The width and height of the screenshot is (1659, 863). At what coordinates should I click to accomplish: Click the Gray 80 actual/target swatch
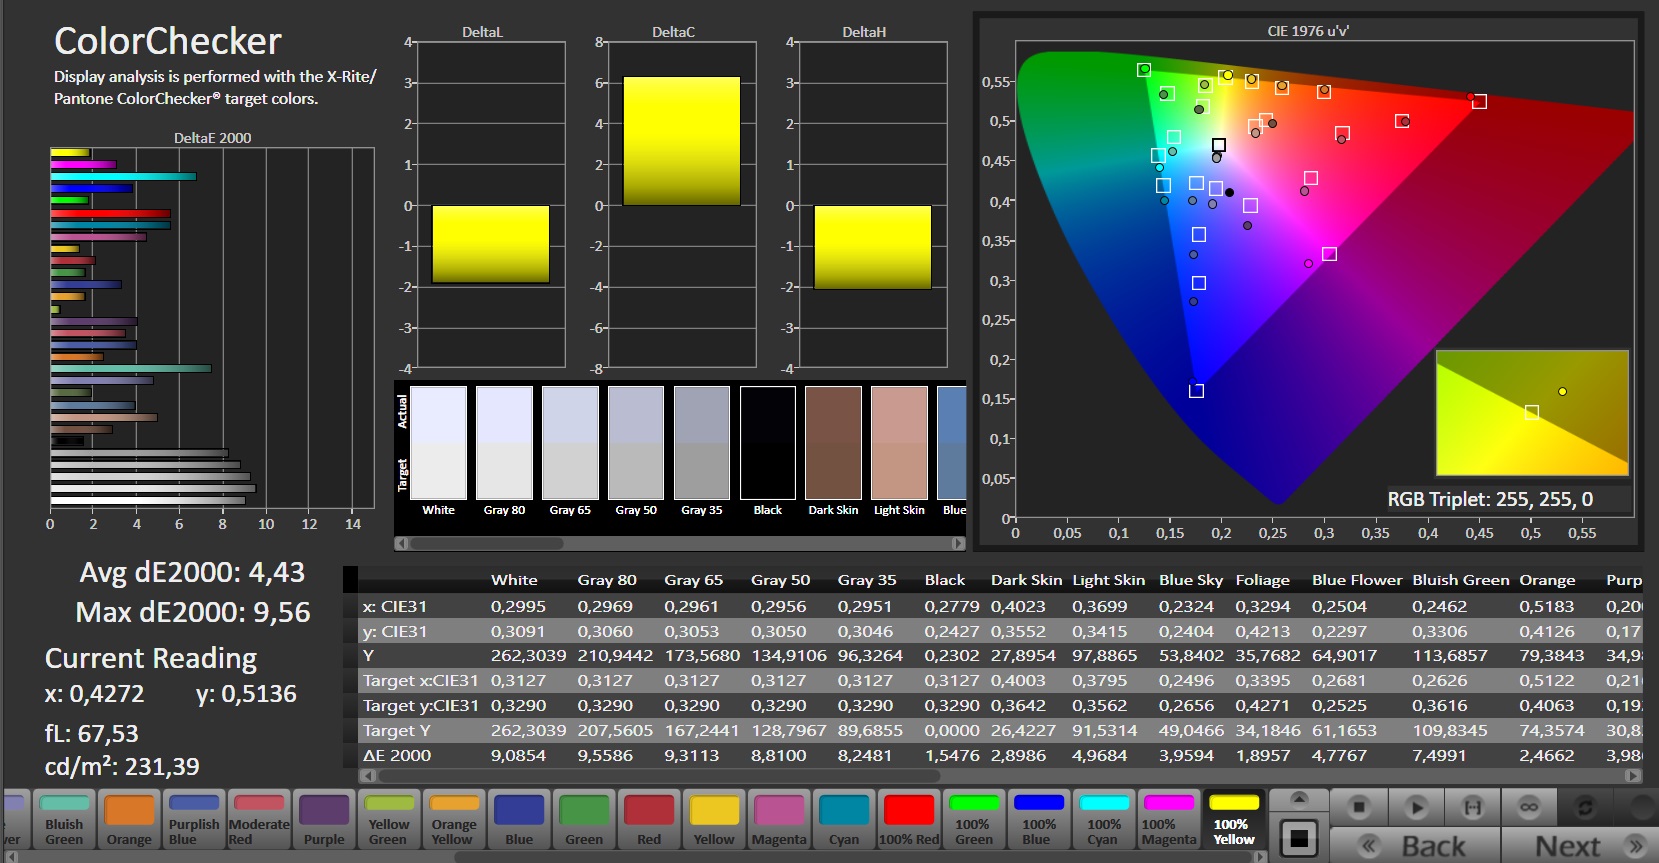(x=504, y=443)
